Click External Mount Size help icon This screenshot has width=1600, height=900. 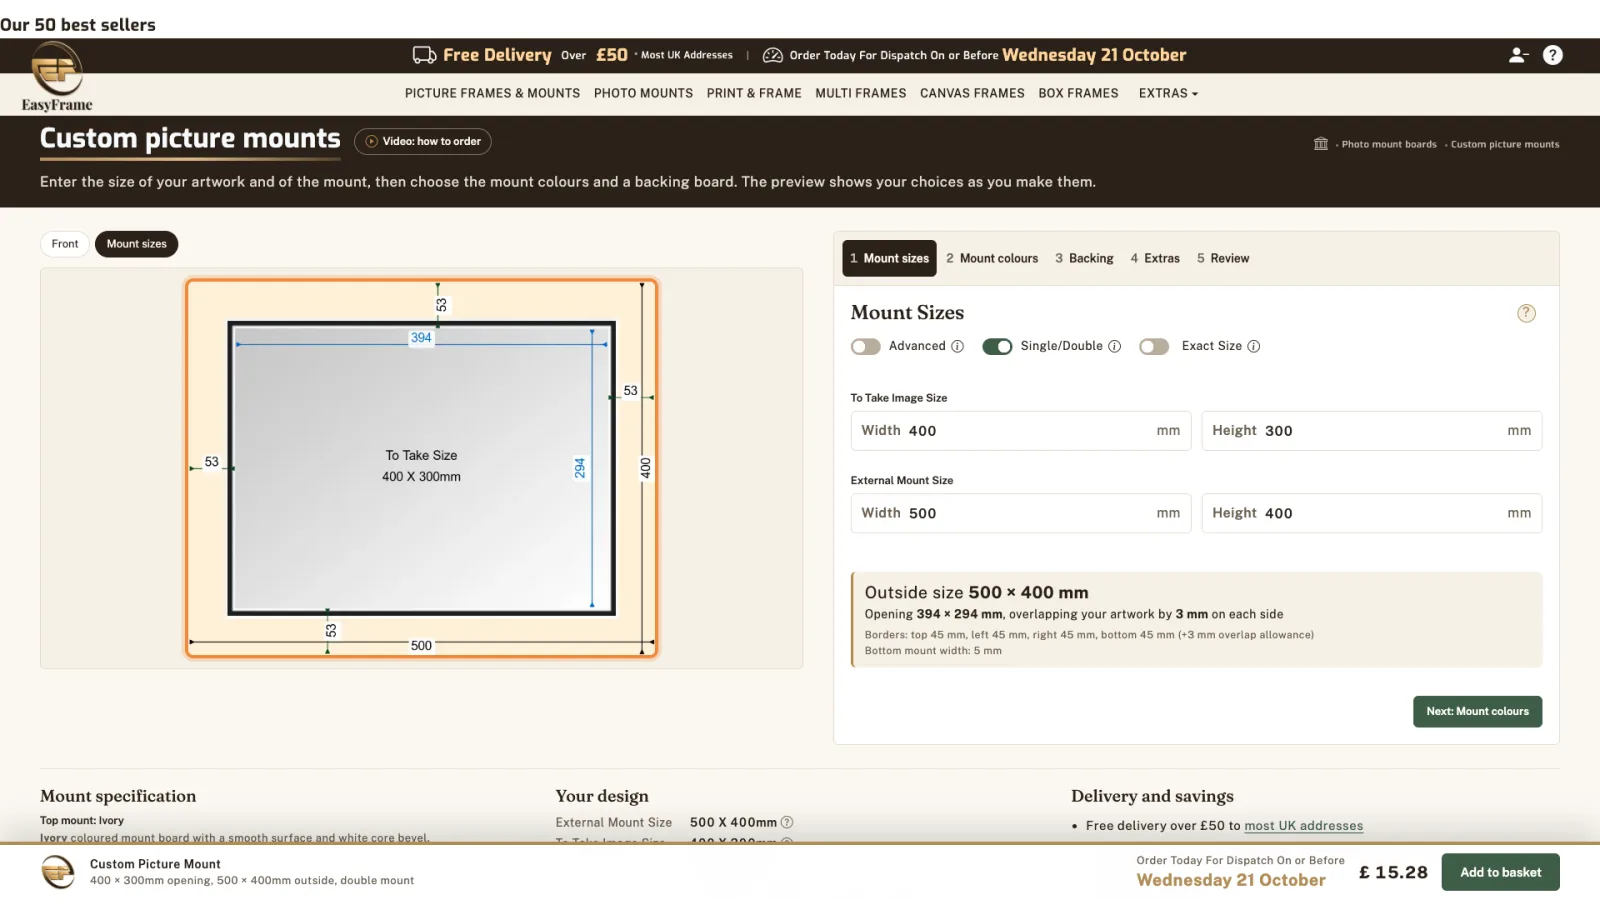pos(787,822)
